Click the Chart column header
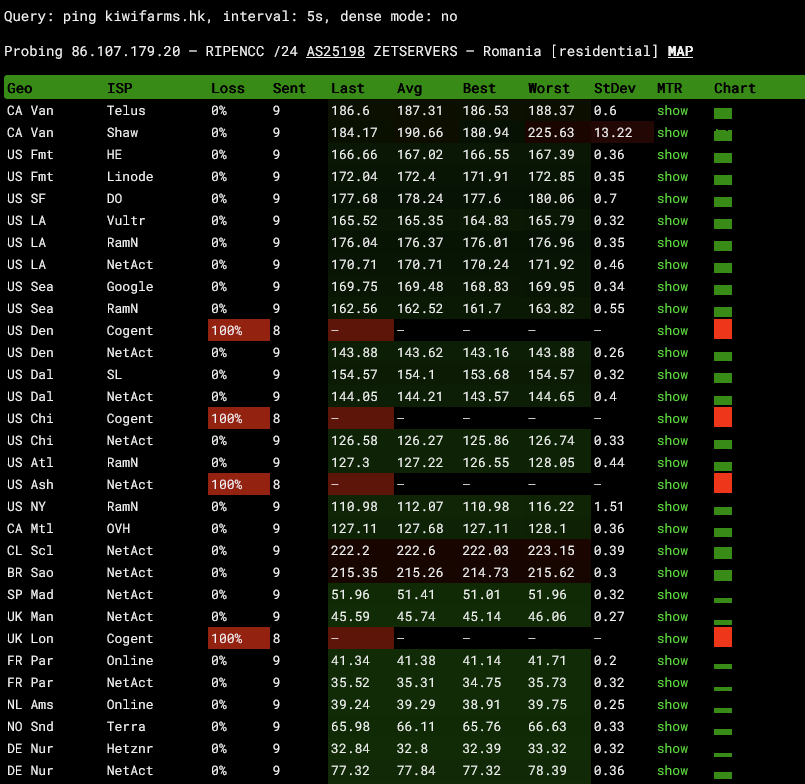The width and height of the screenshot is (805, 784). (x=735, y=88)
